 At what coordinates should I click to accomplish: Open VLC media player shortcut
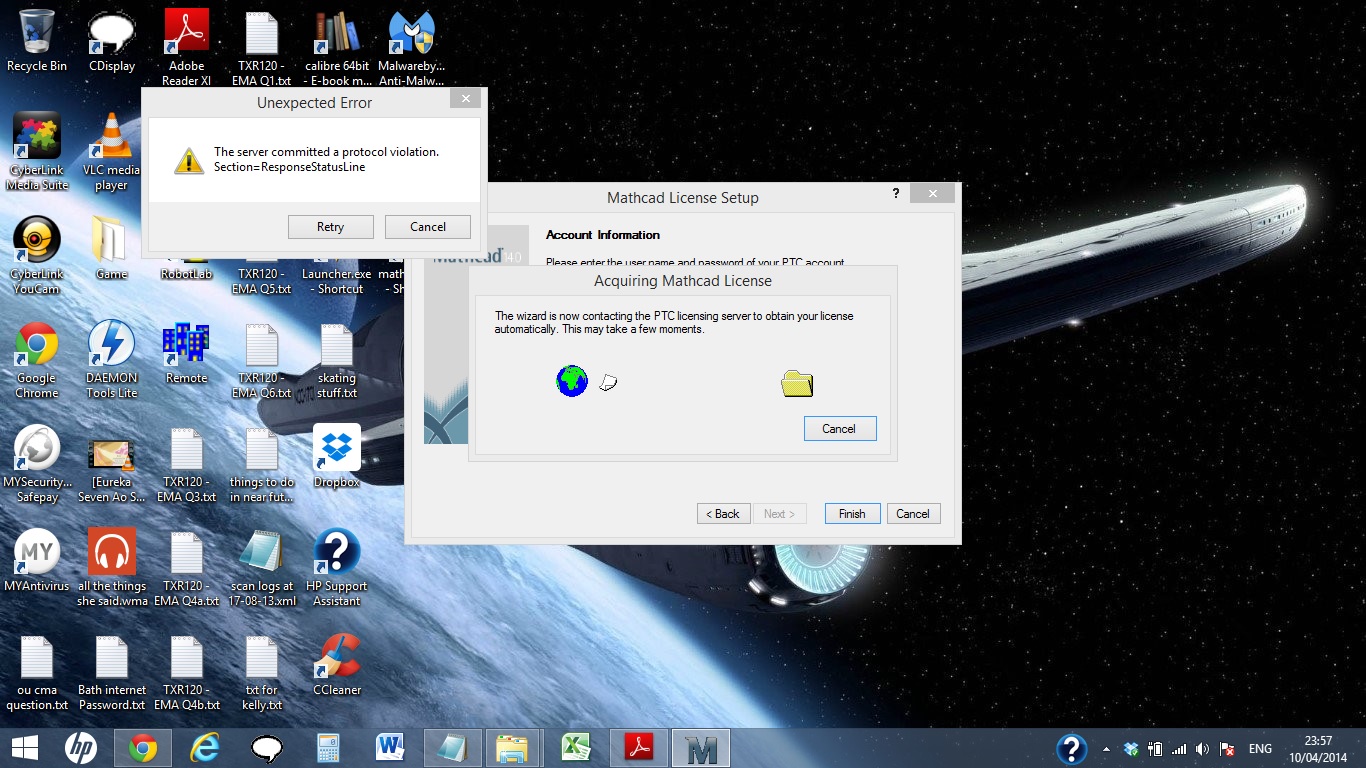pyautogui.click(x=112, y=152)
